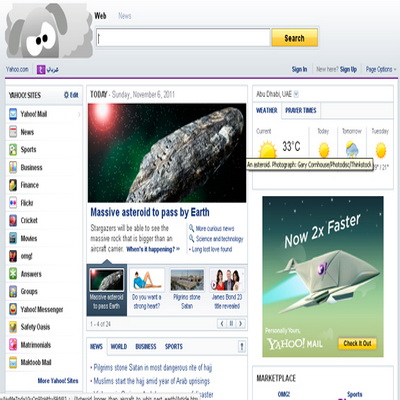This screenshot has width=400, height=400.
Task: Click the yellow Search button
Action: (x=294, y=38)
